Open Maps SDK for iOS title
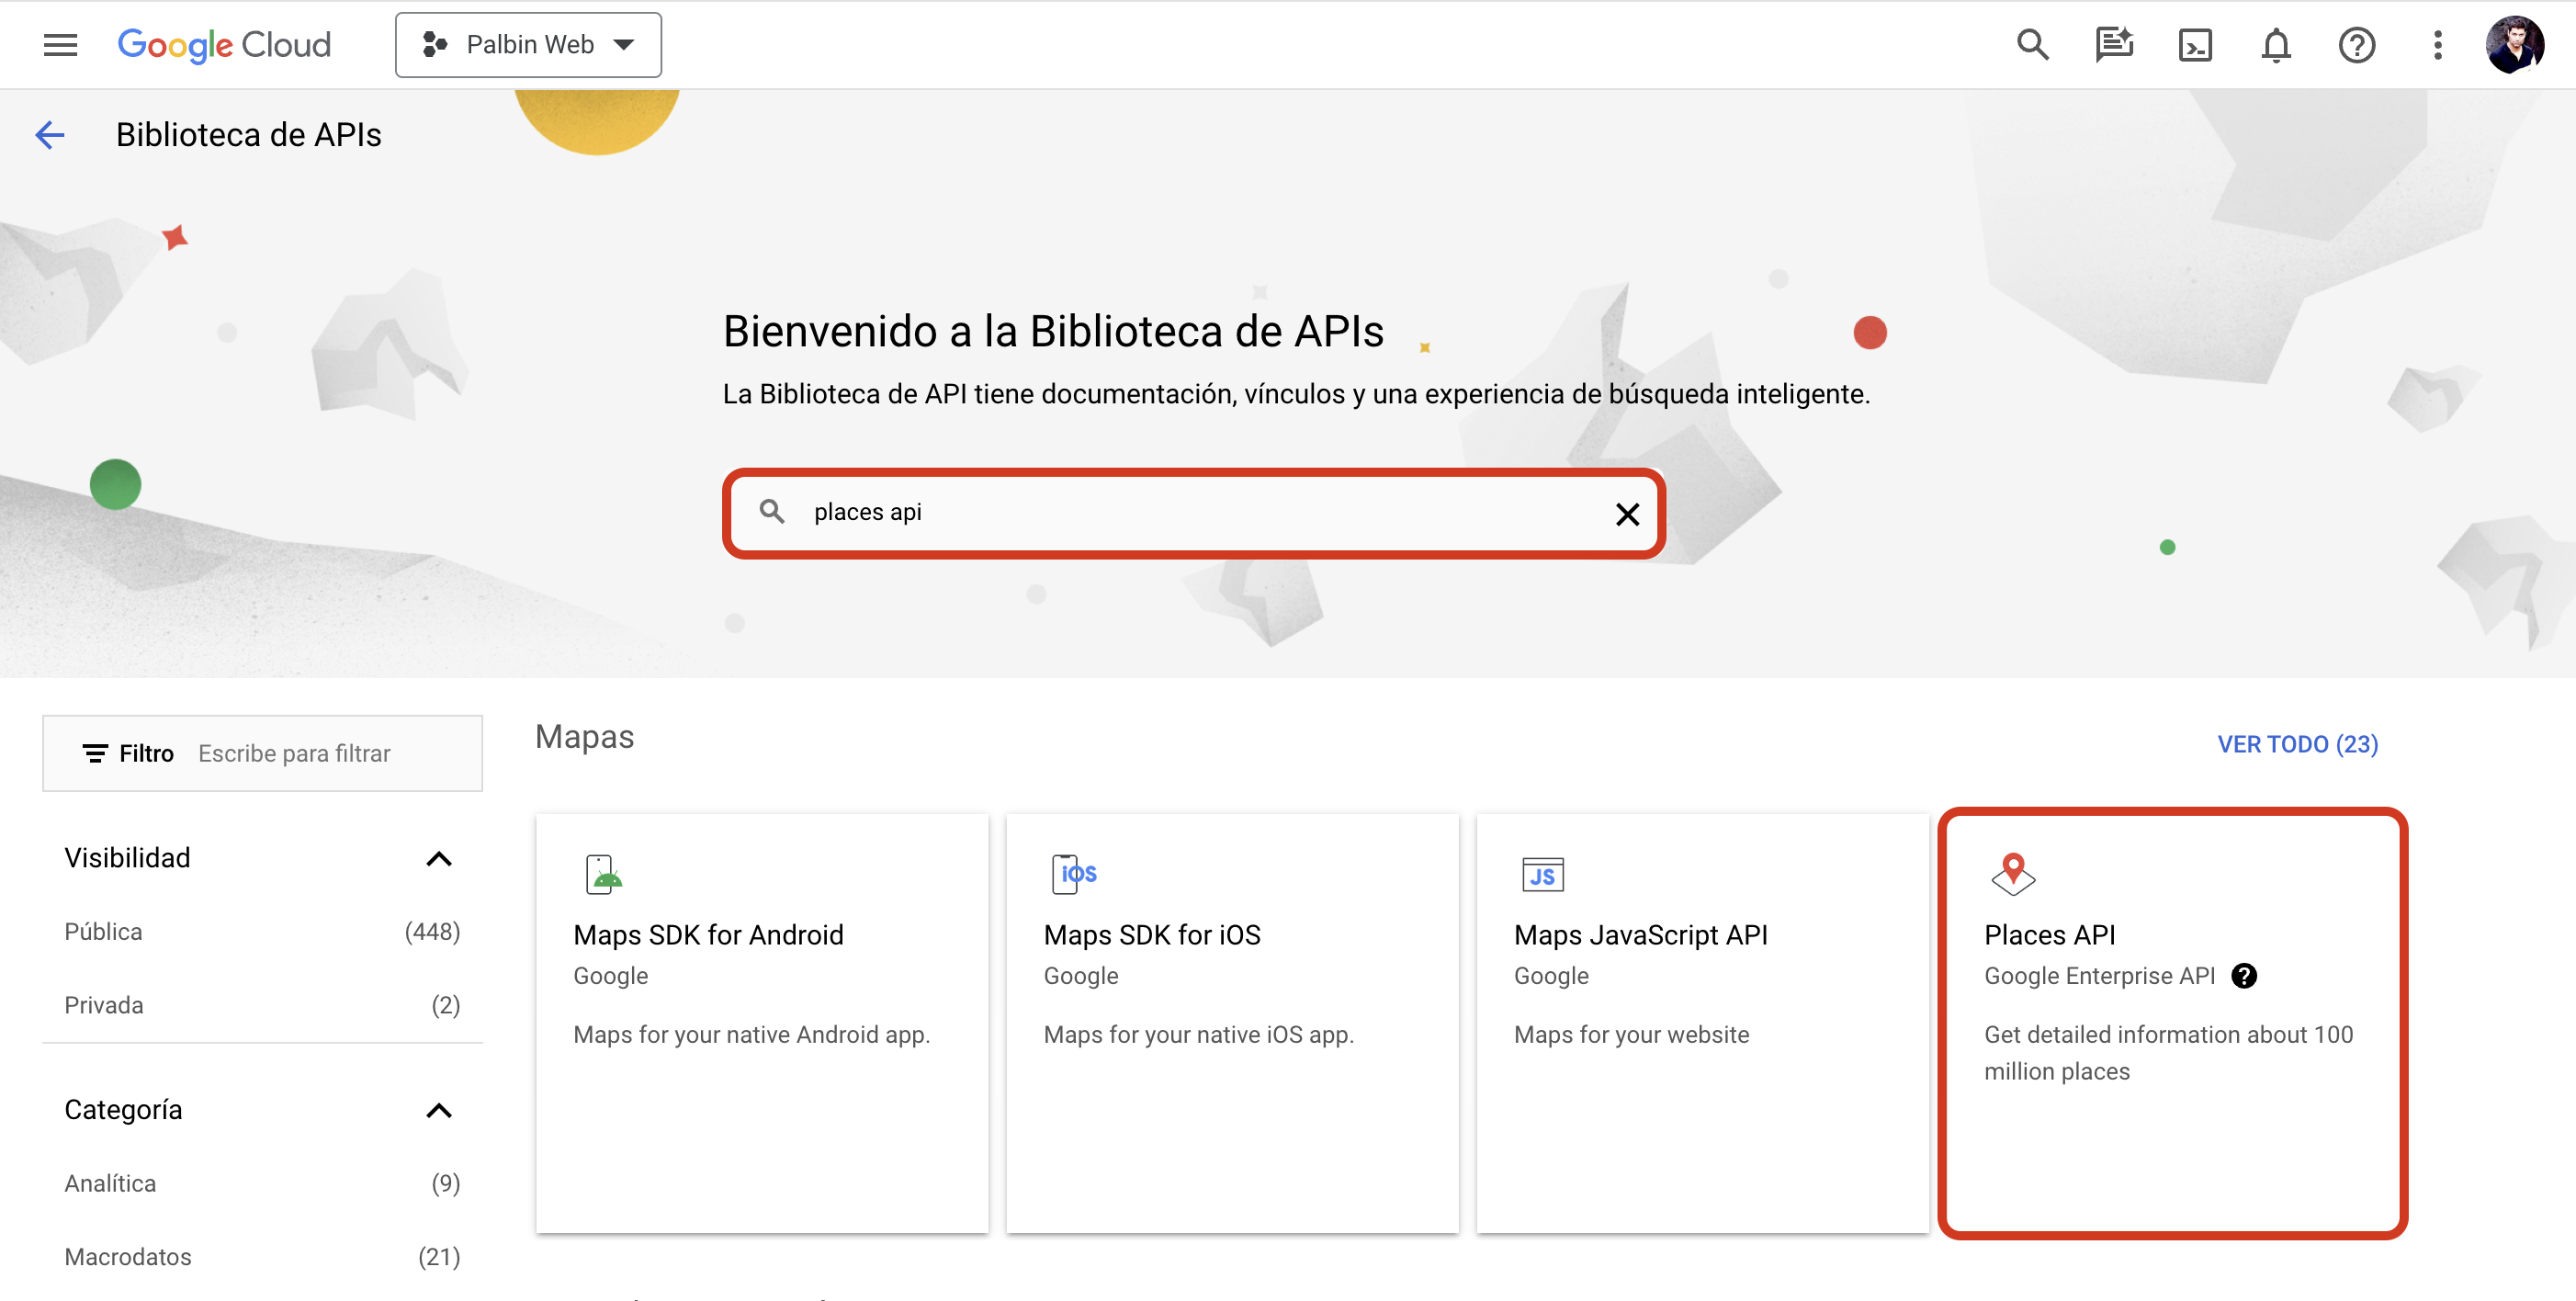2576x1301 pixels. click(1152, 935)
